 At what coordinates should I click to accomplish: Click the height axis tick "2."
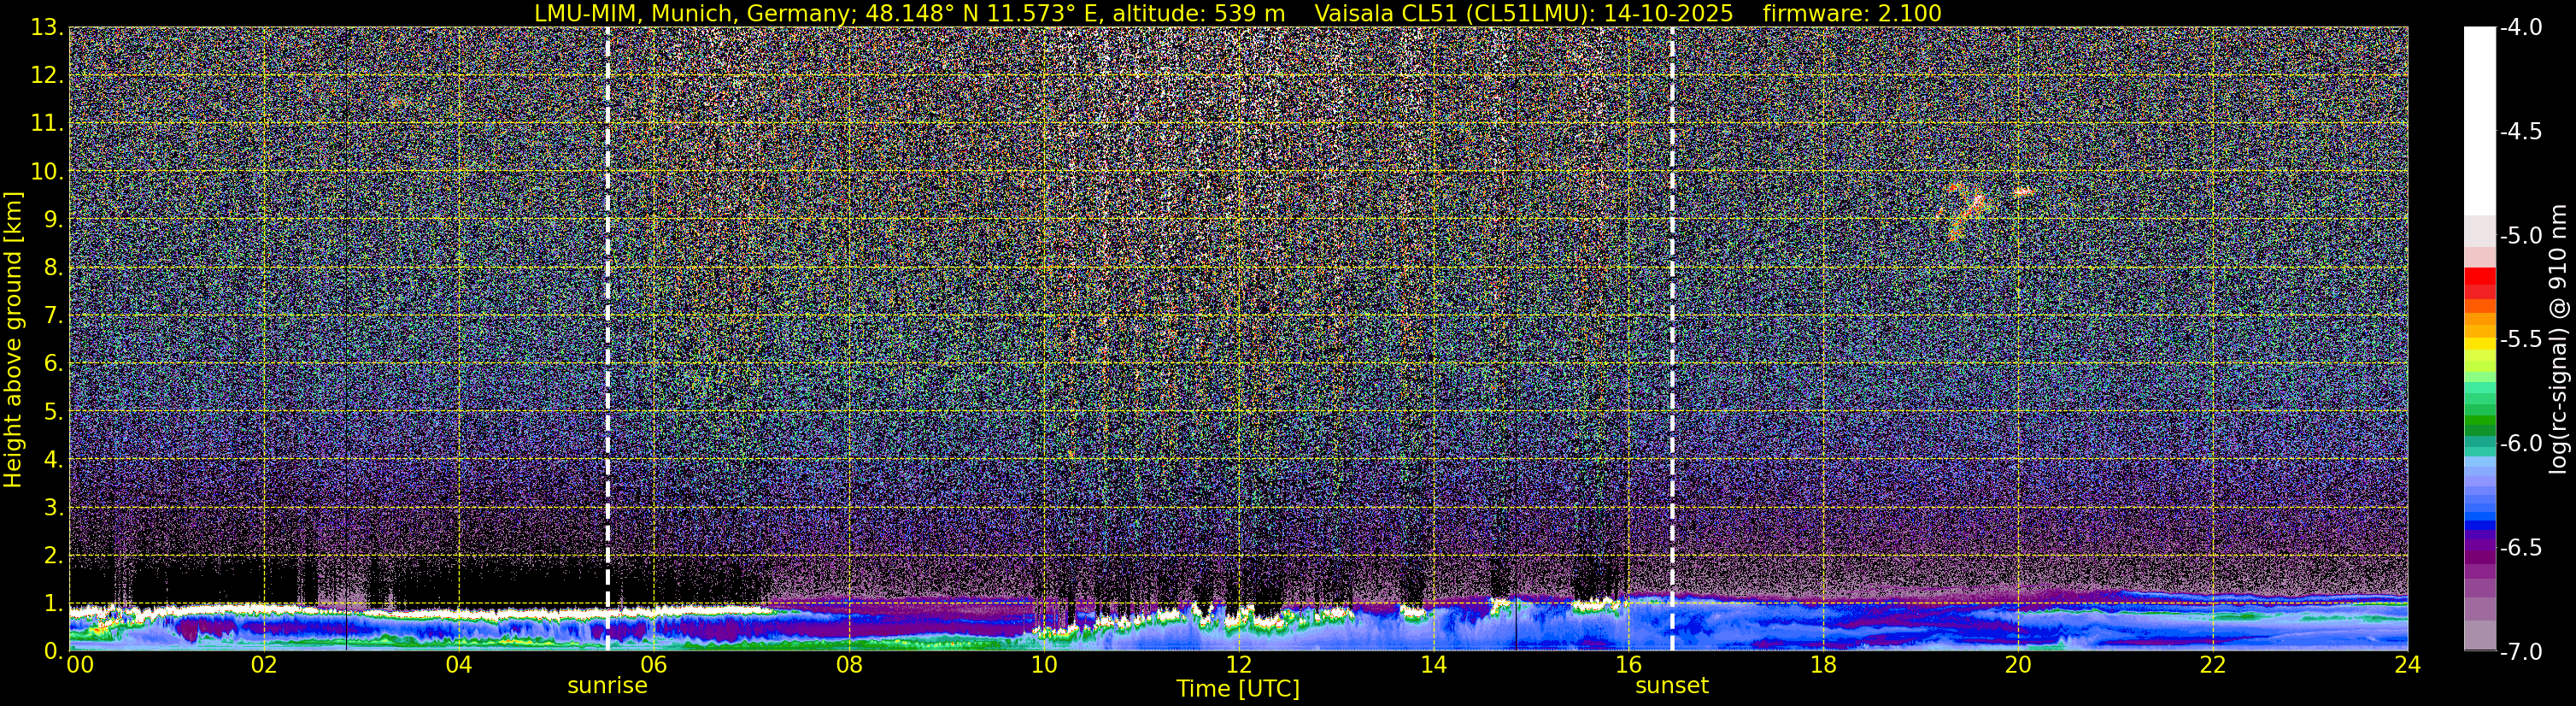[53, 554]
